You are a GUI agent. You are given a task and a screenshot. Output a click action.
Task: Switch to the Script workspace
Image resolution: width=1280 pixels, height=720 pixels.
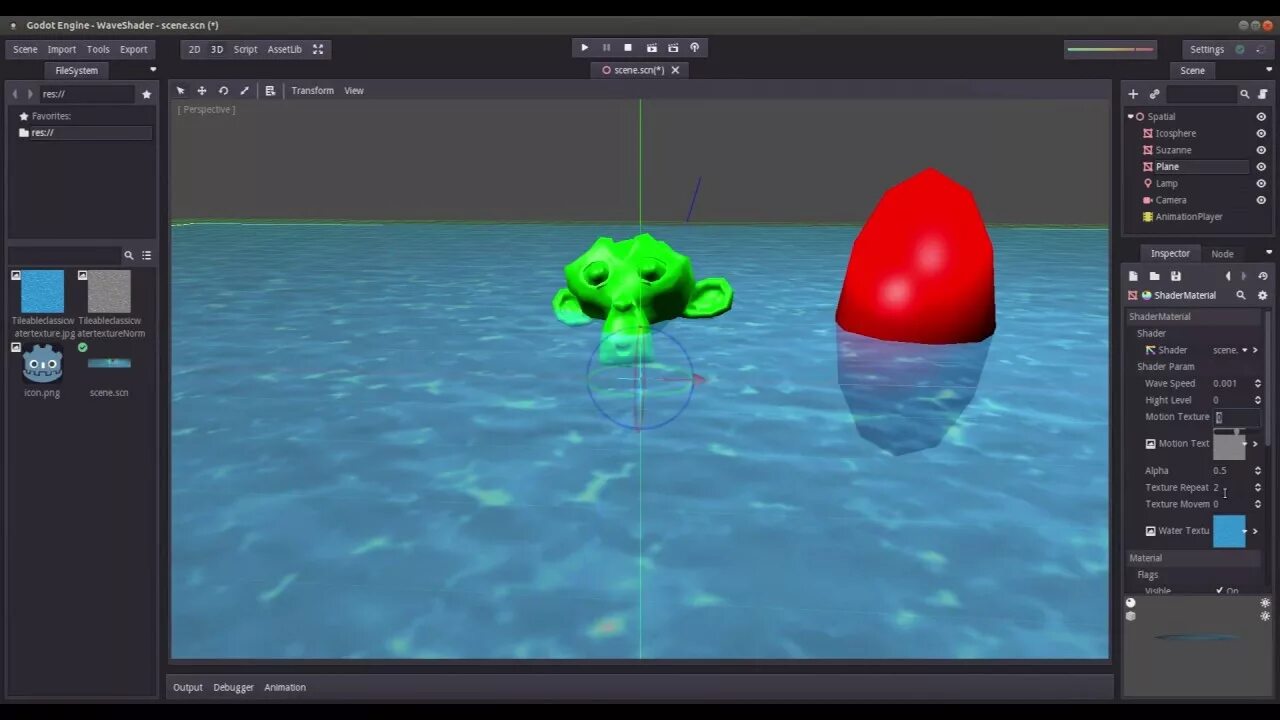point(245,49)
